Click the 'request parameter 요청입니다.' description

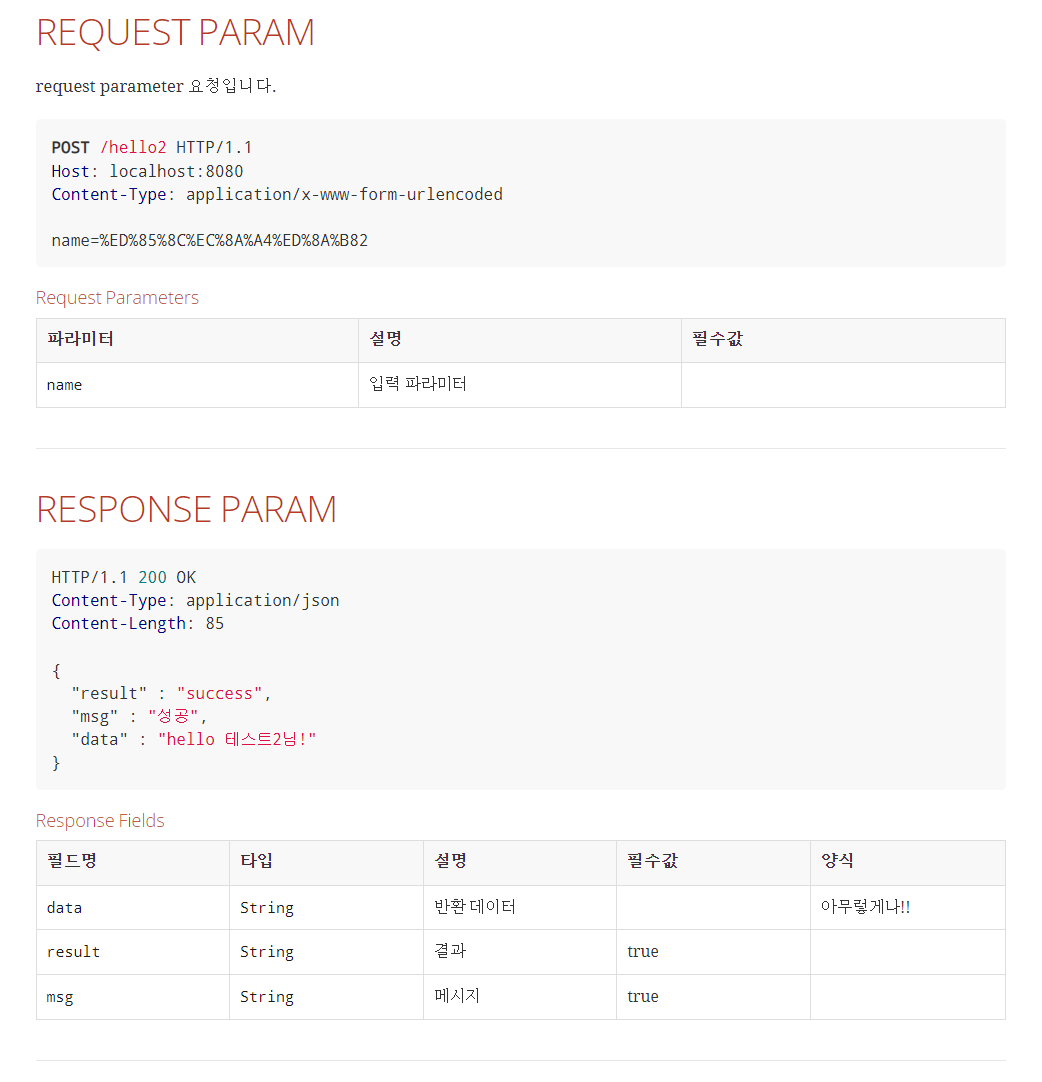(156, 86)
